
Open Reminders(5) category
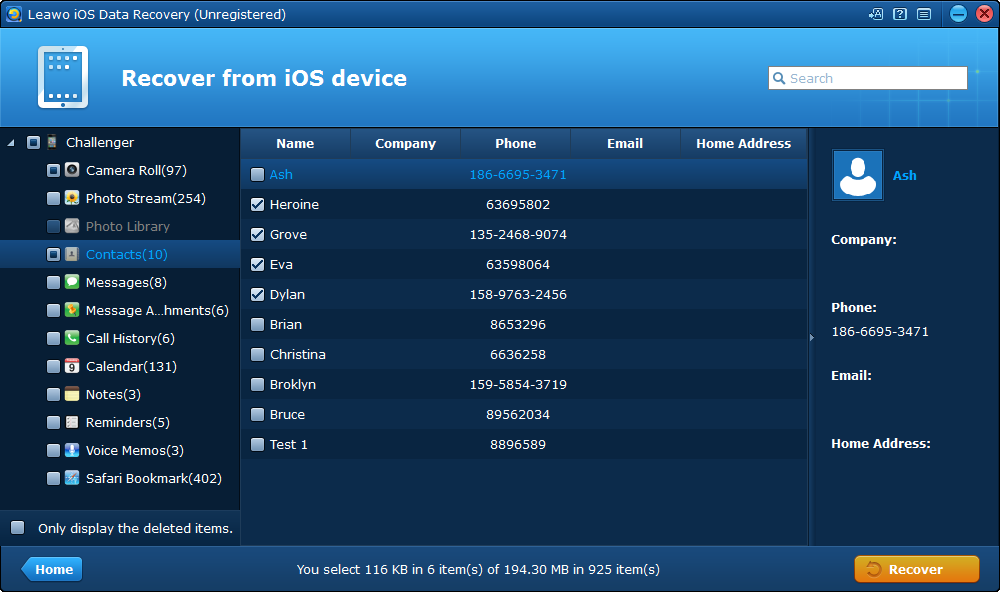[x=128, y=422]
